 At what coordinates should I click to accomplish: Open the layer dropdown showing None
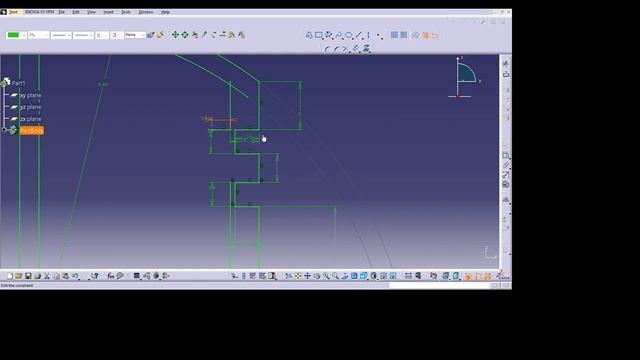click(135, 36)
